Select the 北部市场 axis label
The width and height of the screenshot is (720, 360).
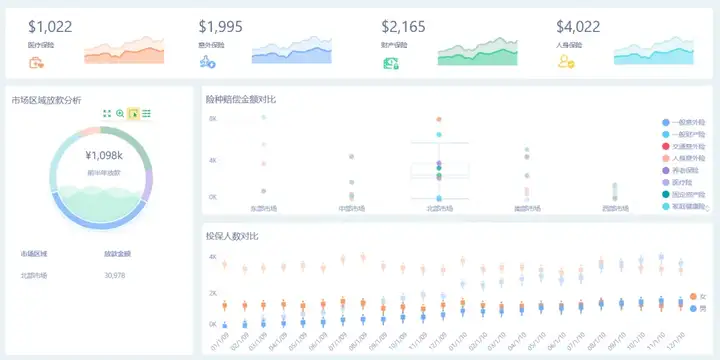[x=439, y=208]
